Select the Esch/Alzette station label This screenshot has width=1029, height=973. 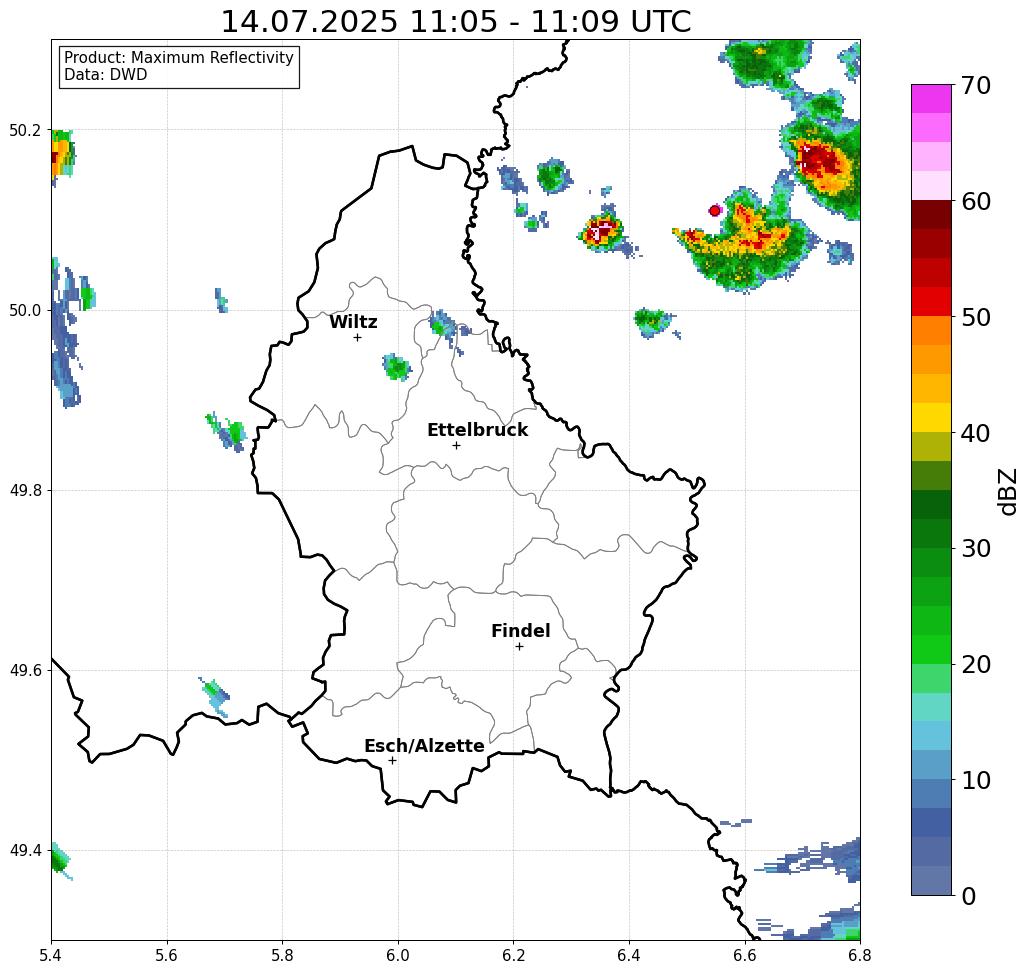pos(424,746)
